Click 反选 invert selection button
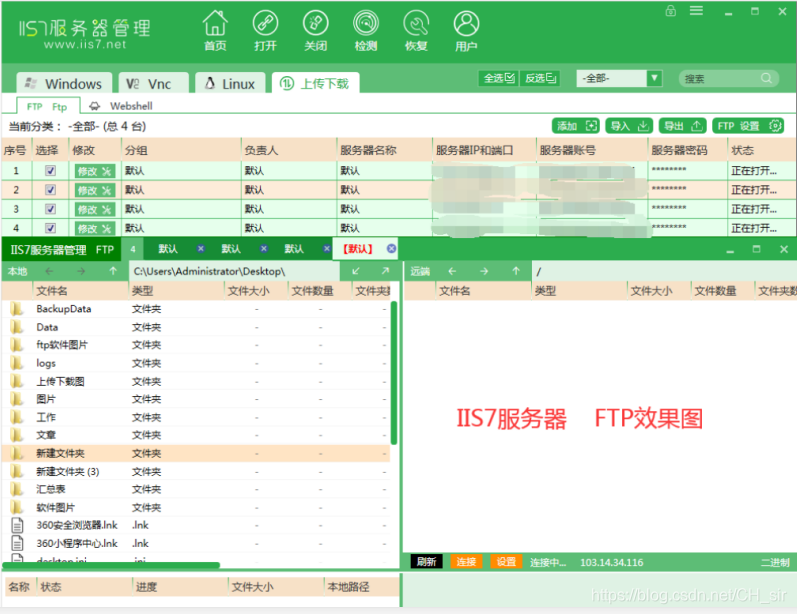The height and width of the screenshot is (614, 797). (540, 78)
